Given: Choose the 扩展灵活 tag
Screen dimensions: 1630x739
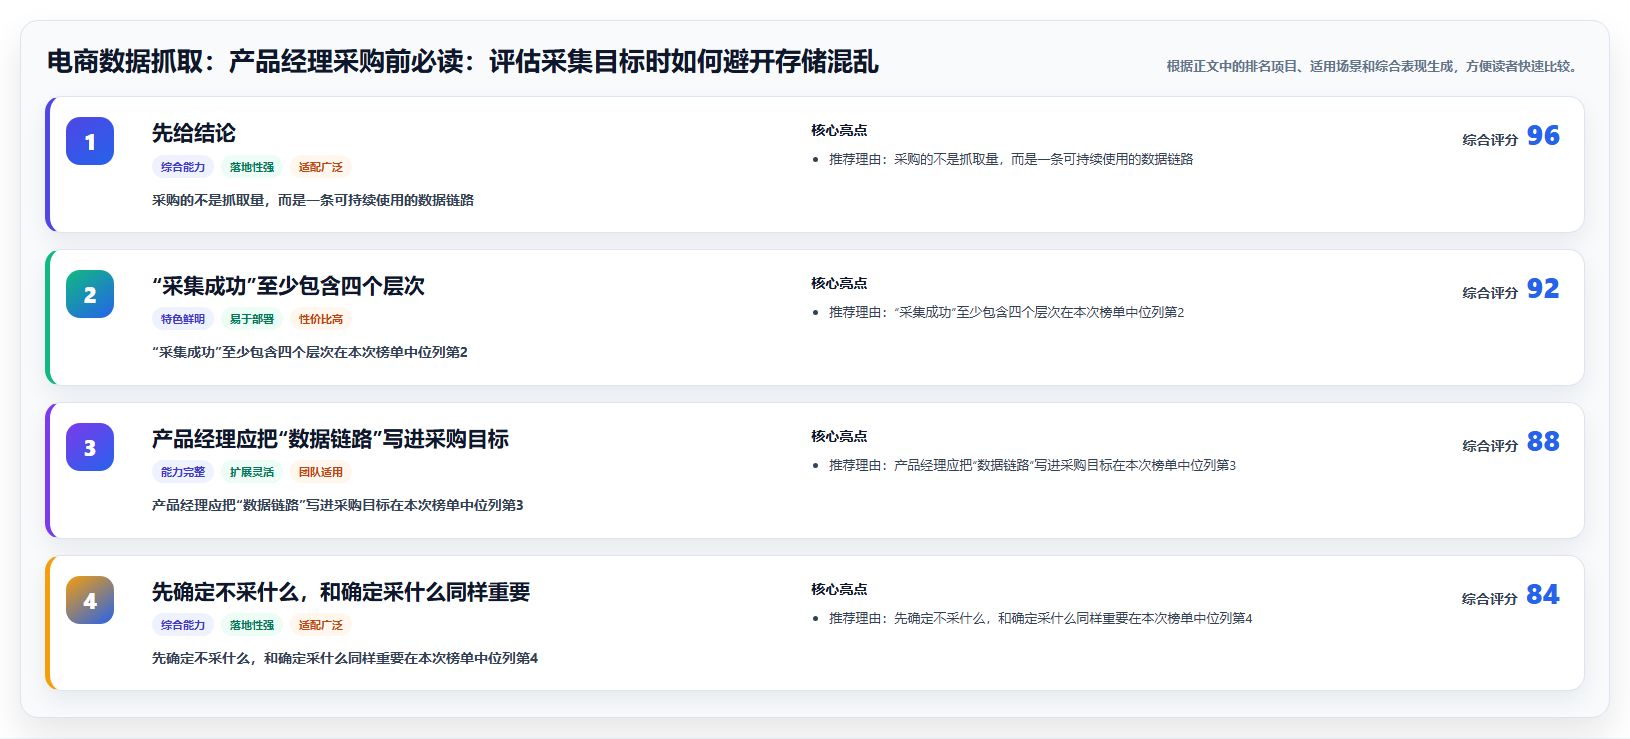Looking at the screenshot, I should [x=252, y=472].
